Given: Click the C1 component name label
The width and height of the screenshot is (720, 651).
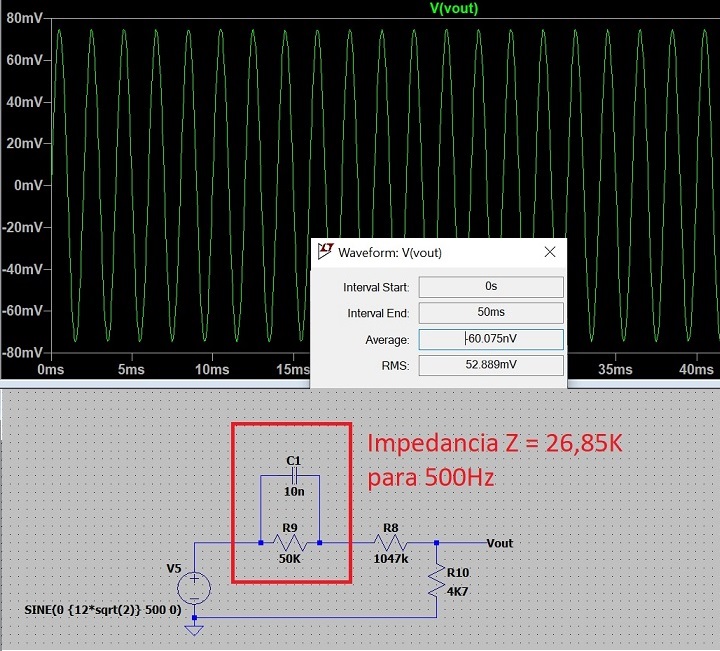Looking at the screenshot, I should pos(293,460).
